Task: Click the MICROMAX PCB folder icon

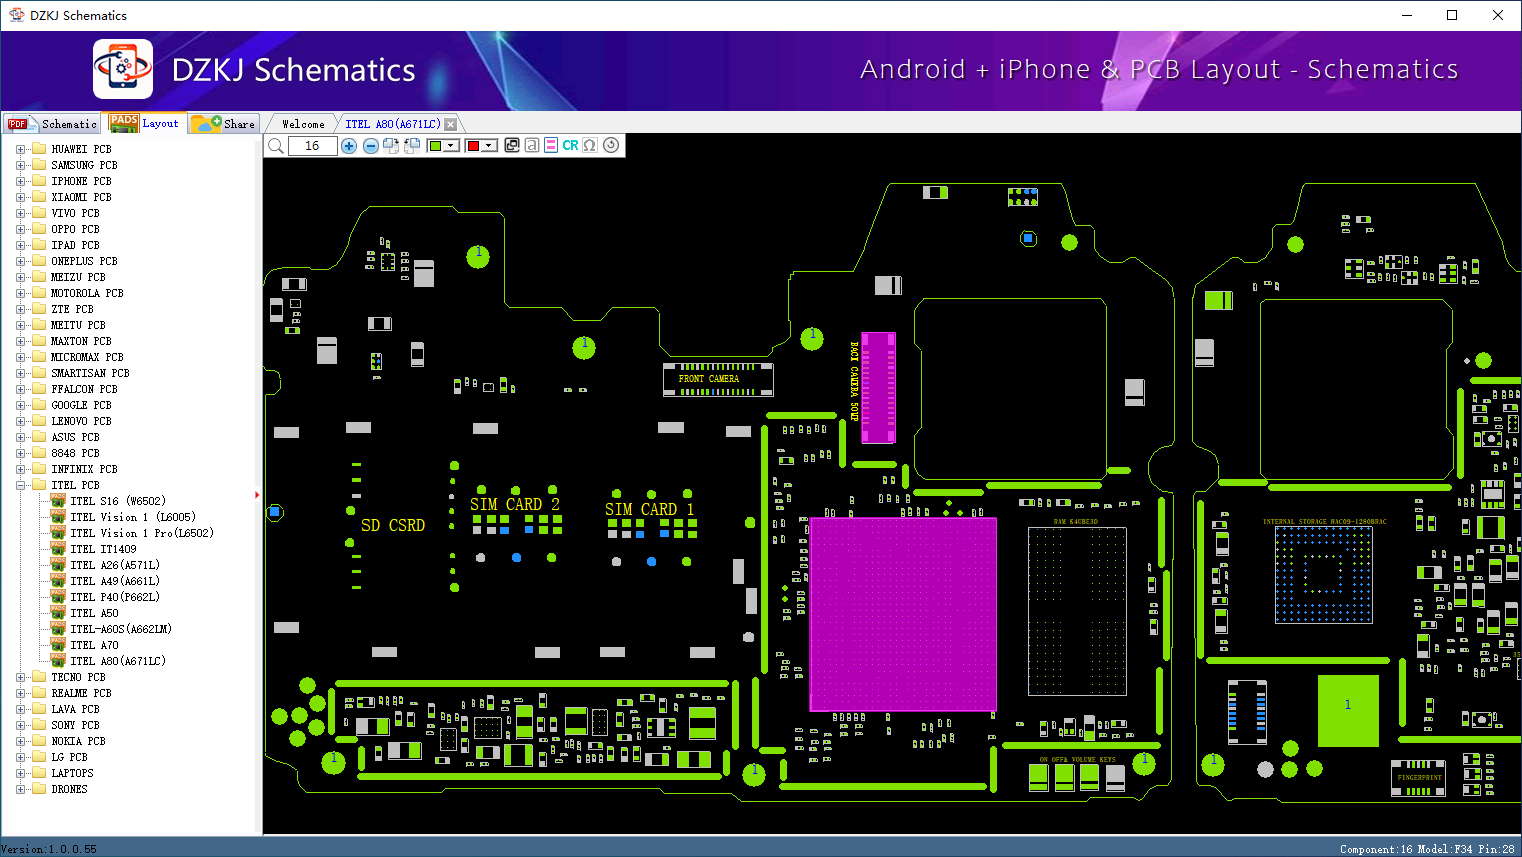Action: click(x=39, y=357)
